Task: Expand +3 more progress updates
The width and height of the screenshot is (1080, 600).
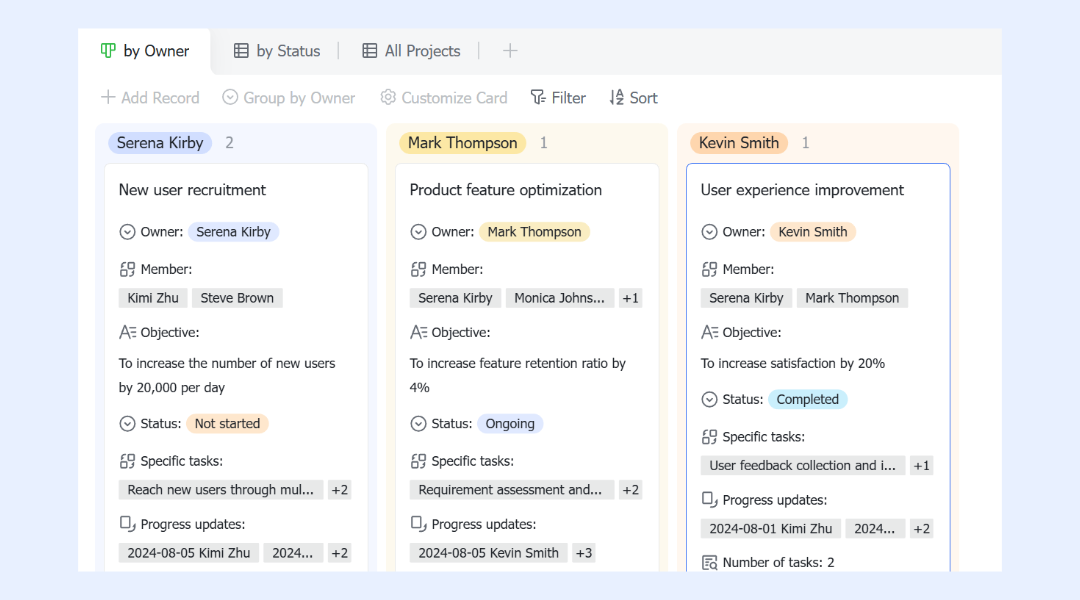Action: [x=583, y=553]
